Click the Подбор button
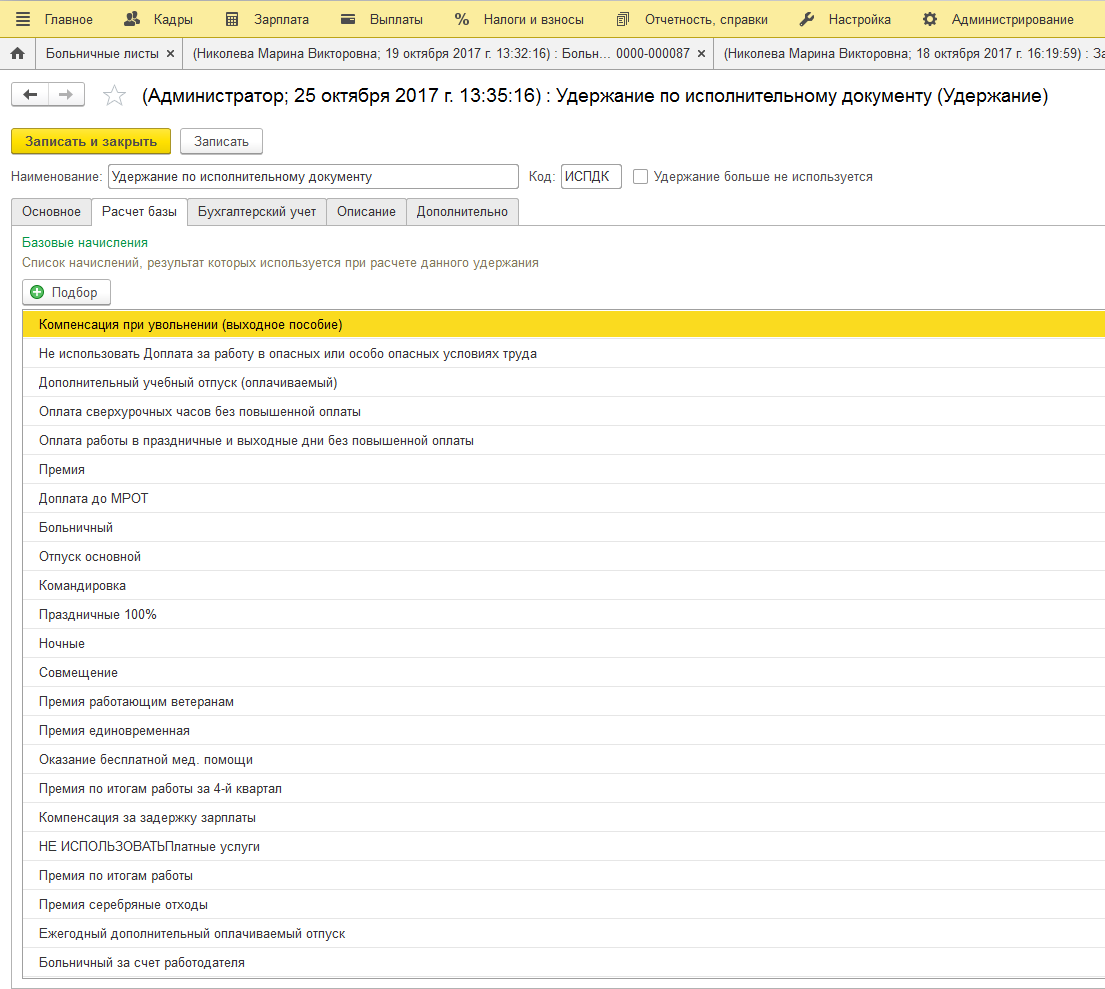The width and height of the screenshot is (1105, 989). [66, 292]
